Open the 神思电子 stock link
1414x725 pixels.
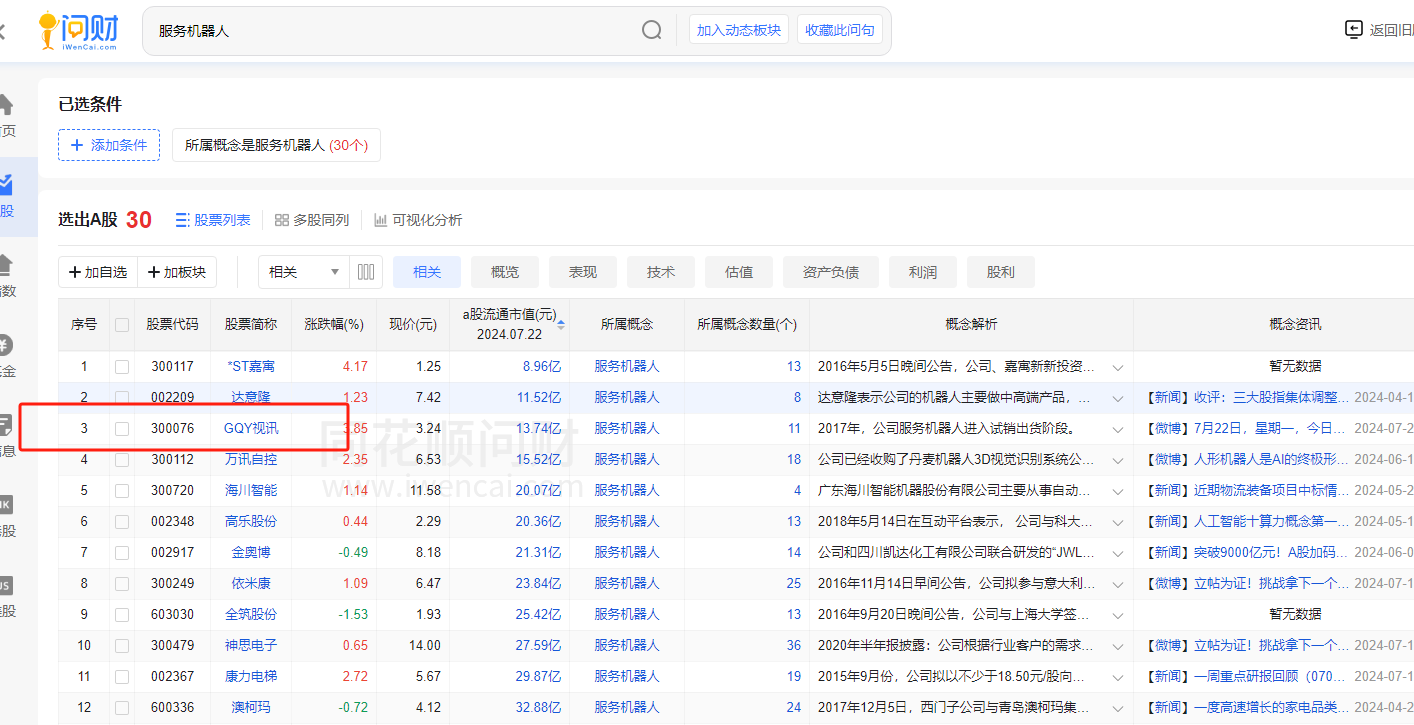point(251,646)
